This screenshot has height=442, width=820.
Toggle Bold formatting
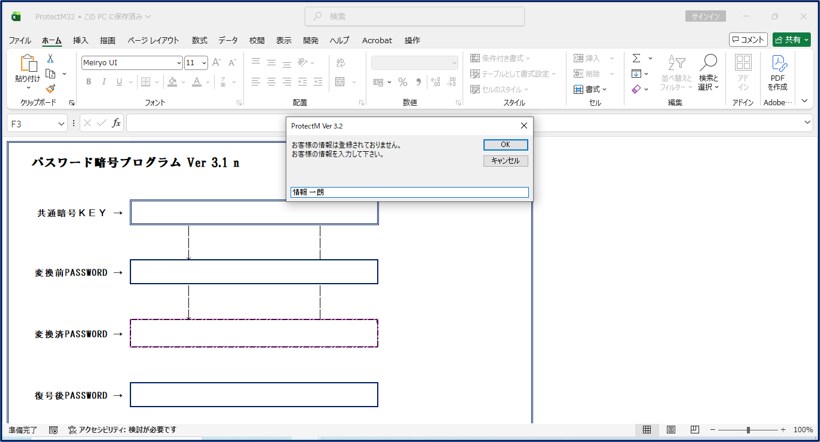(89, 82)
